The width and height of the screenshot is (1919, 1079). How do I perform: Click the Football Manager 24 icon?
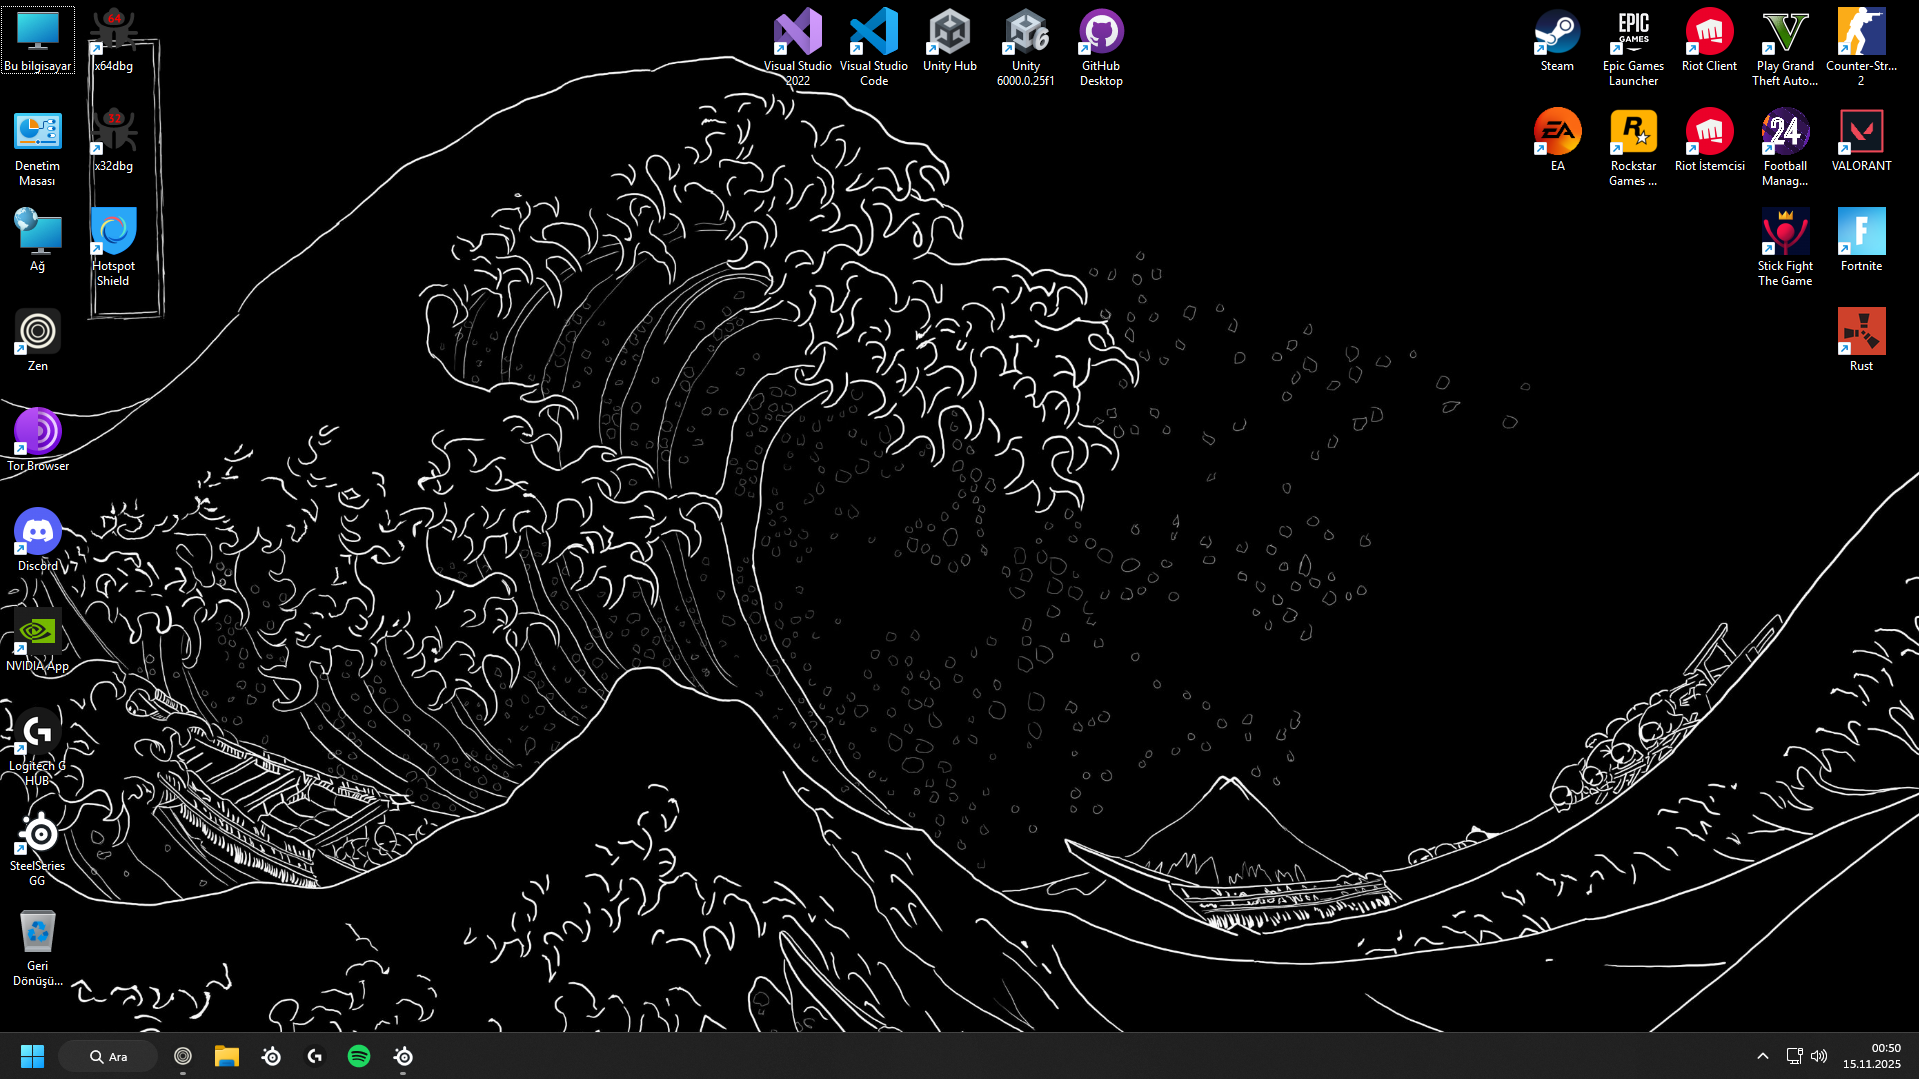(x=1785, y=148)
